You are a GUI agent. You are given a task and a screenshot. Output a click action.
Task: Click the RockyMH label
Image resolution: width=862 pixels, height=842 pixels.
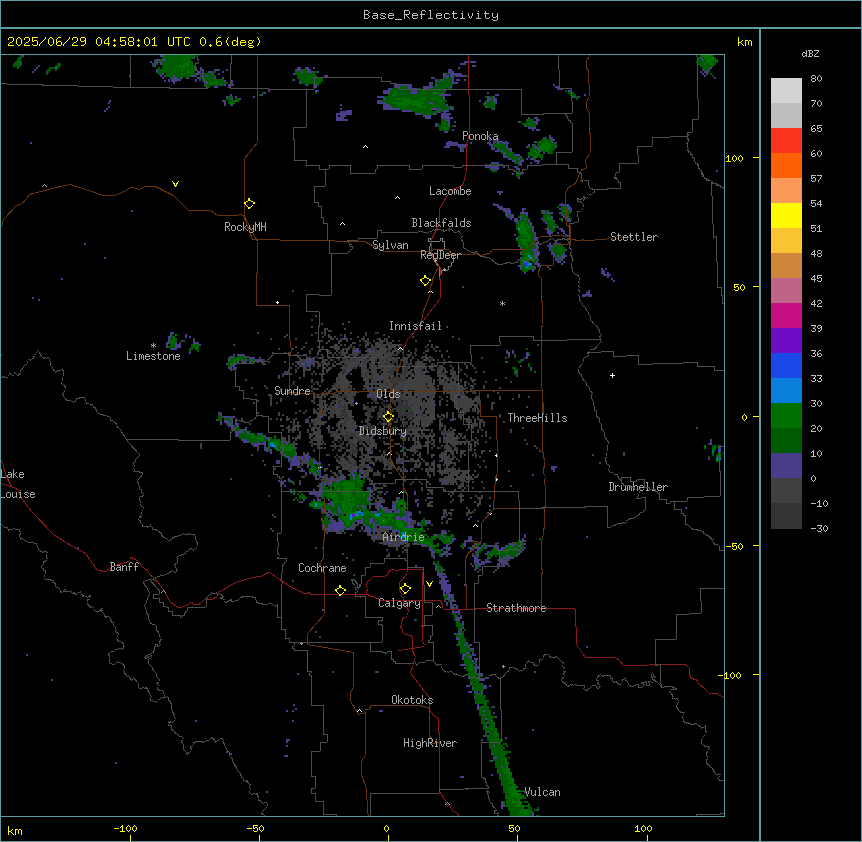point(245,227)
